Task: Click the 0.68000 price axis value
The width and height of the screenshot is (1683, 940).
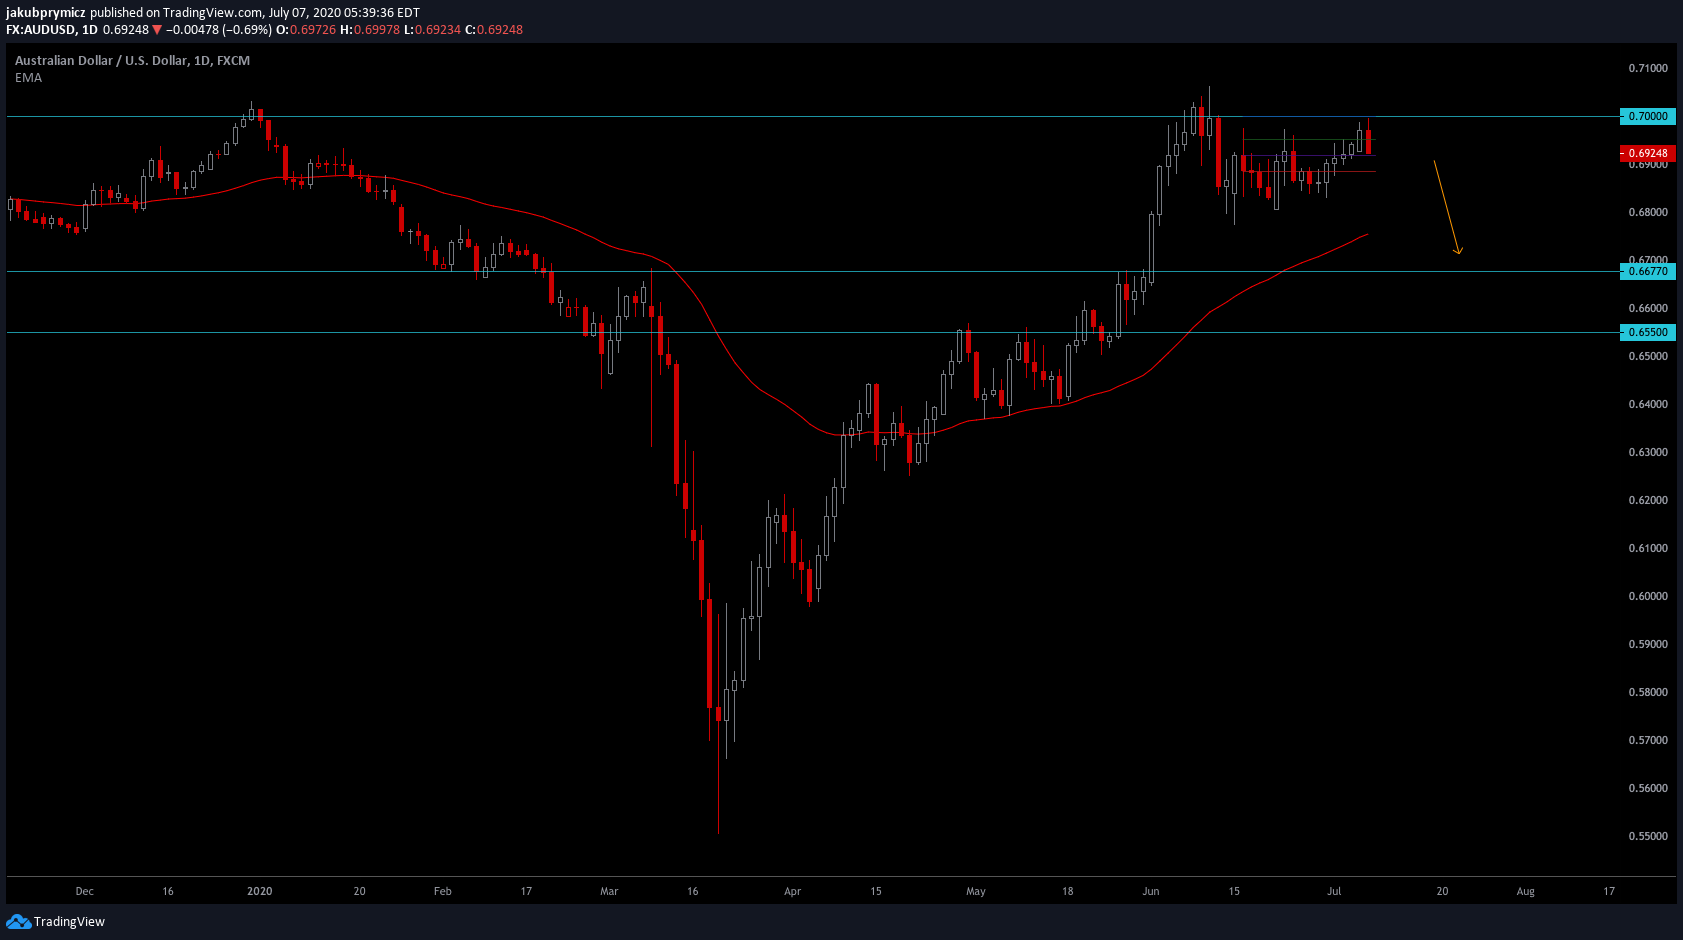Action: tap(1648, 212)
